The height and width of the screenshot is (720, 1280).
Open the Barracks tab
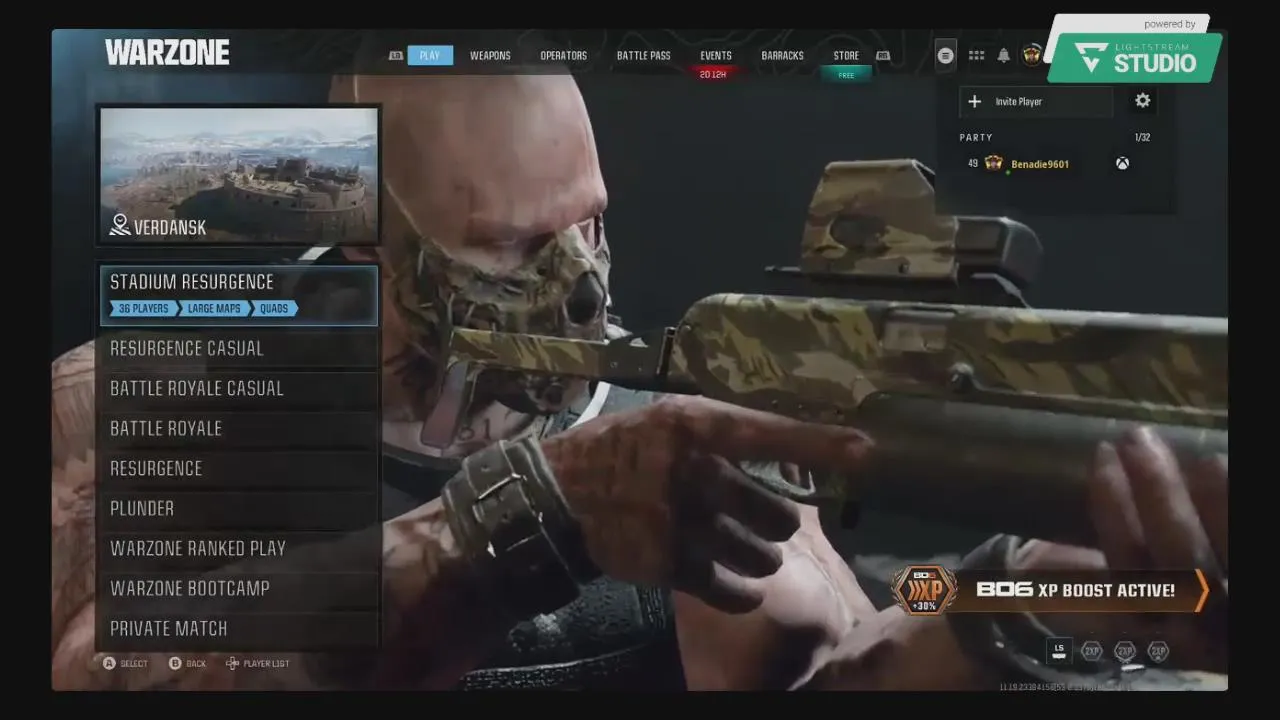[782, 55]
